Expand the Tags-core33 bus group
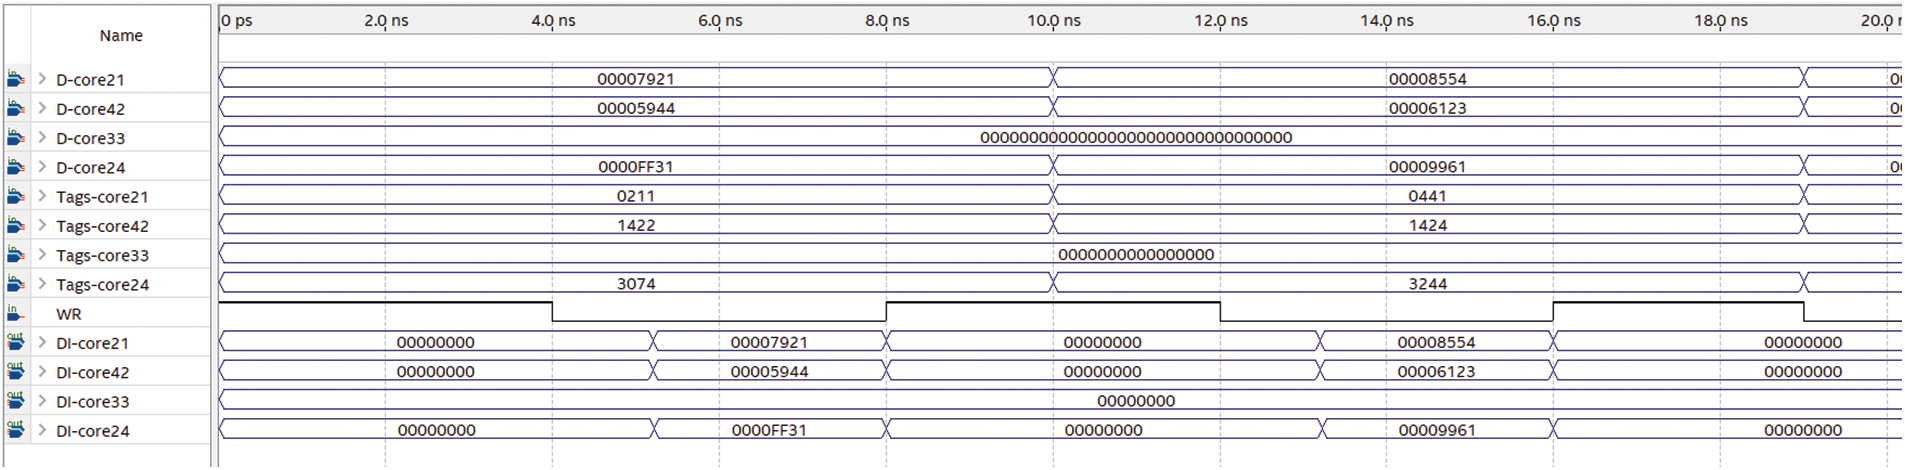The image size is (1905, 470). (42, 255)
